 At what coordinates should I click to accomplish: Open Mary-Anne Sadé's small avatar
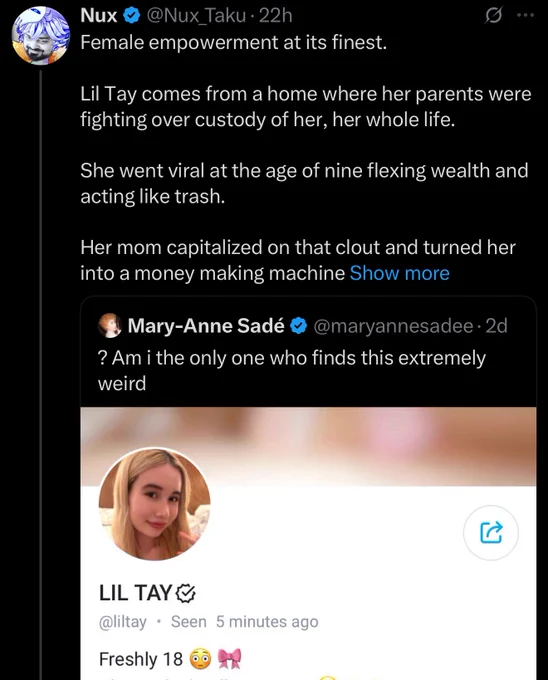click(109, 326)
